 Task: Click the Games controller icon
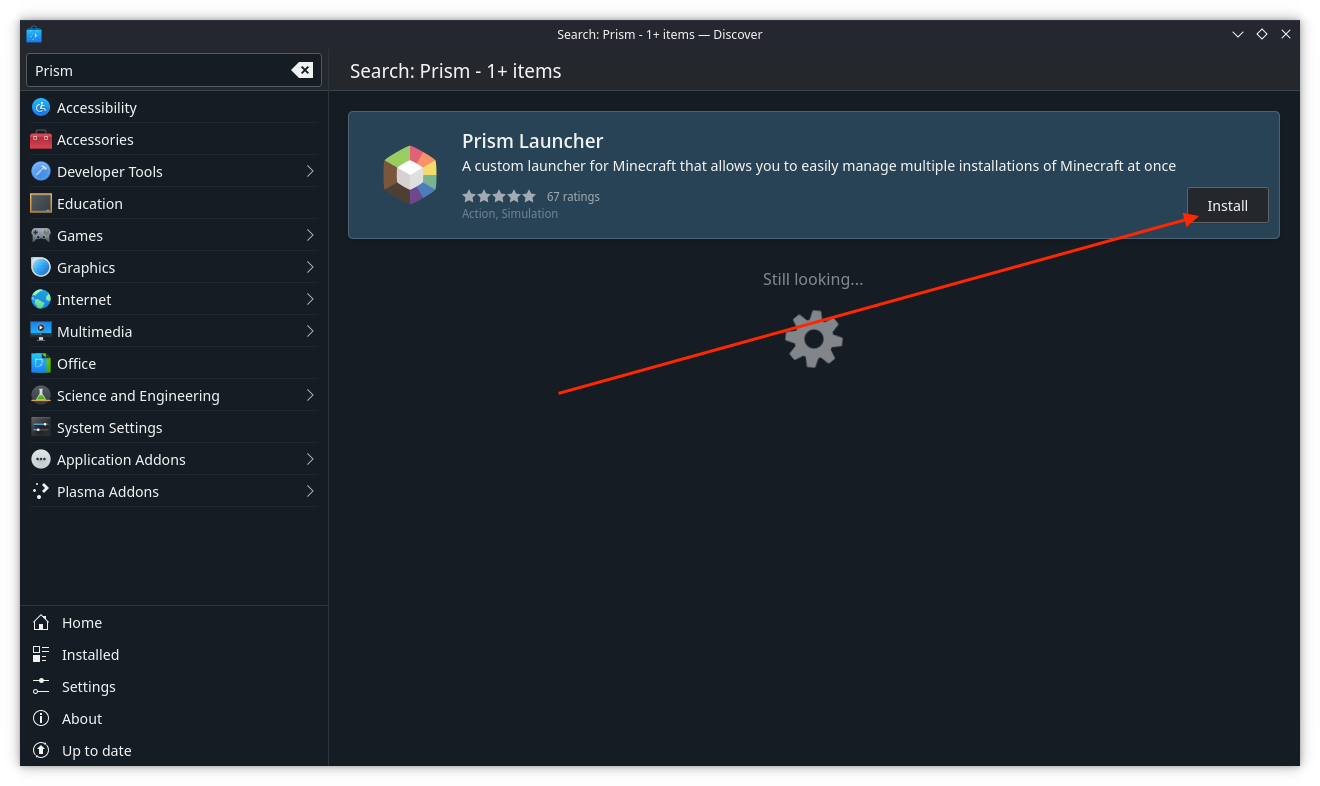tap(41, 235)
